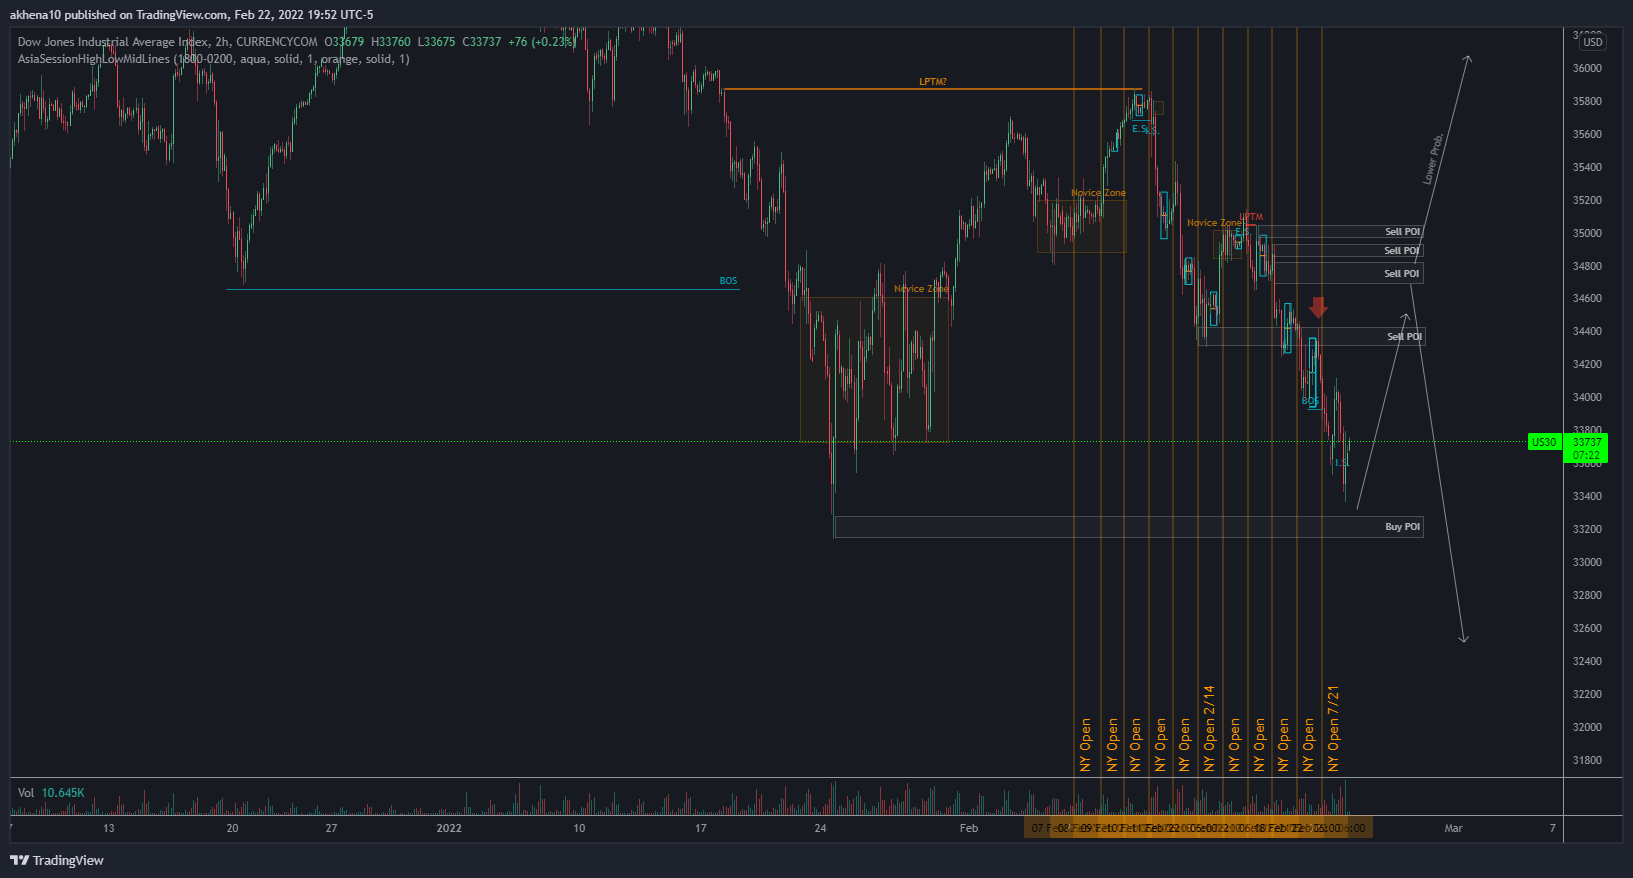This screenshot has height=878, width=1633.
Task: Select the Buy POI zone label
Action: coord(1402,527)
